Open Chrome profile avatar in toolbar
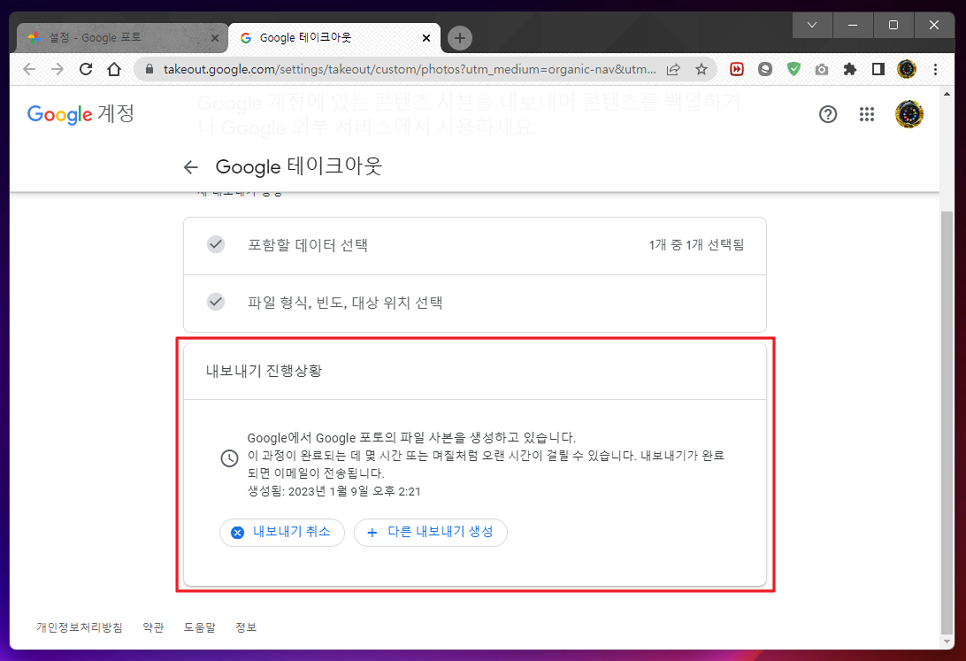 point(907,69)
